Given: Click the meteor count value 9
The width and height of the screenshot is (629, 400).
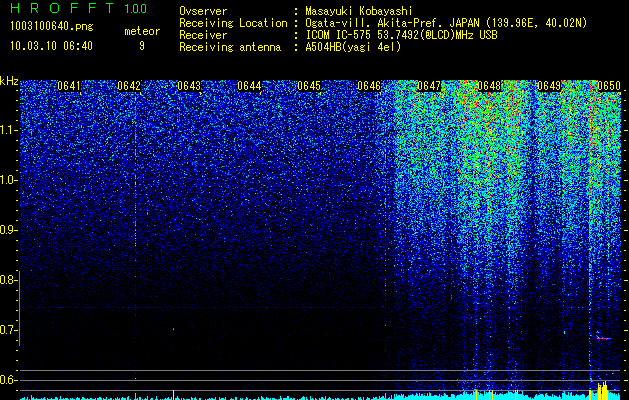Looking at the screenshot, I should tap(142, 46).
